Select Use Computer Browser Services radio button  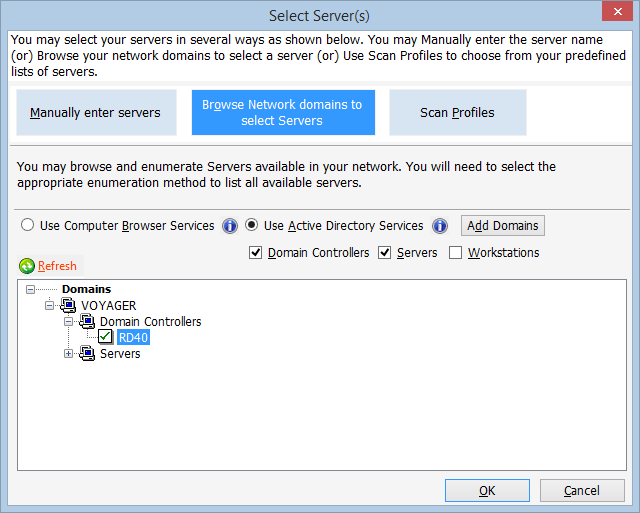coord(27,225)
